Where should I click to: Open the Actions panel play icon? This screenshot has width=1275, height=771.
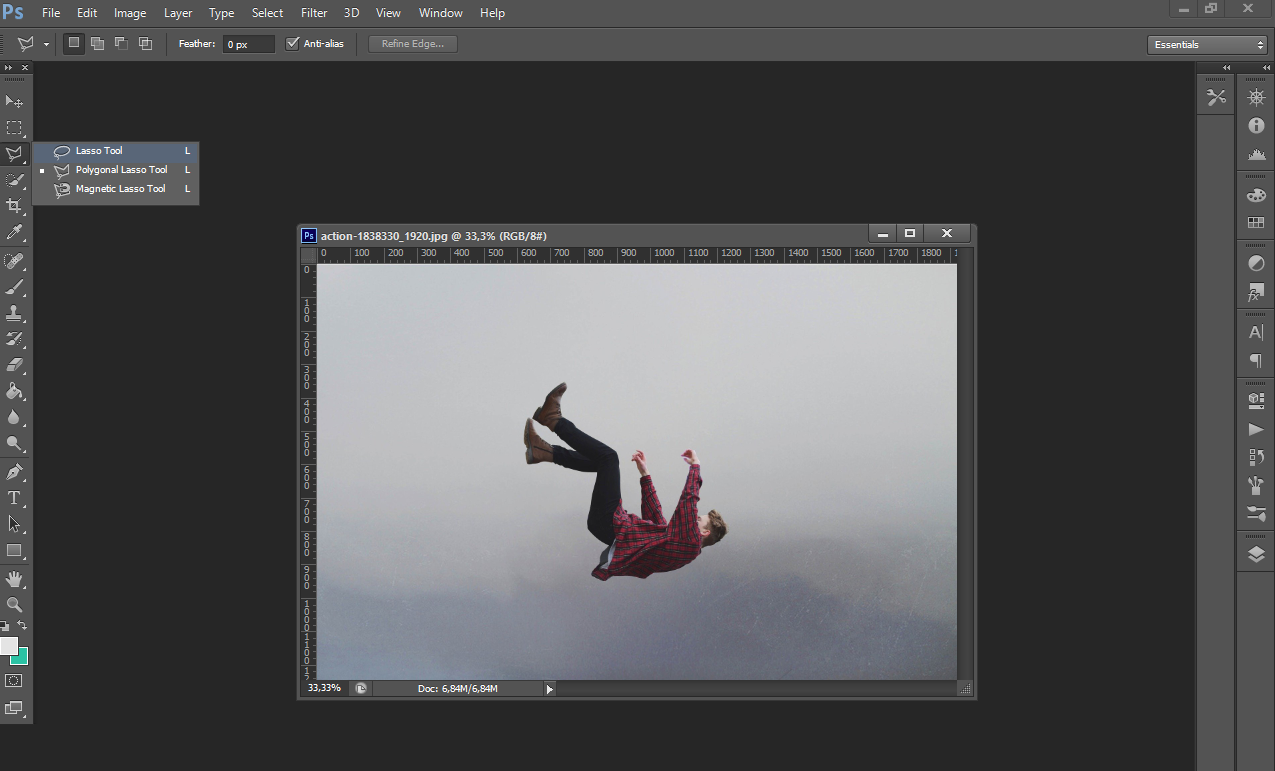(x=1256, y=429)
